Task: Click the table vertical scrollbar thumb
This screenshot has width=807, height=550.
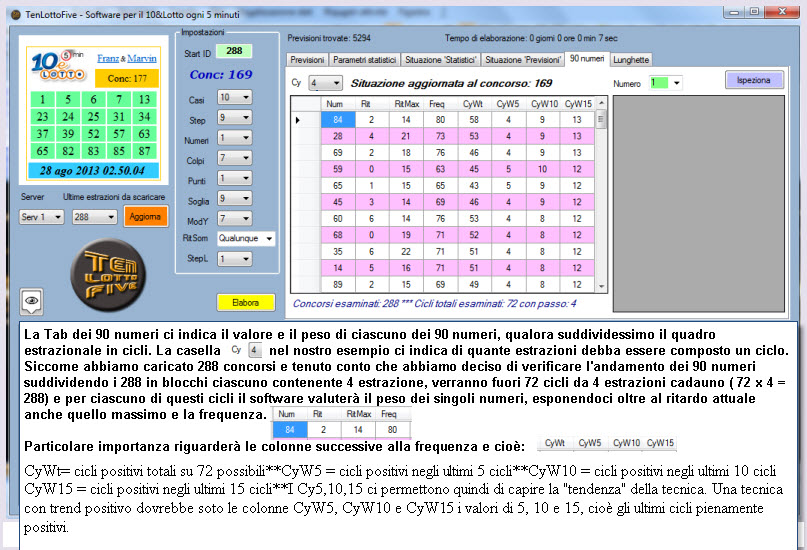Action: point(601,120)
